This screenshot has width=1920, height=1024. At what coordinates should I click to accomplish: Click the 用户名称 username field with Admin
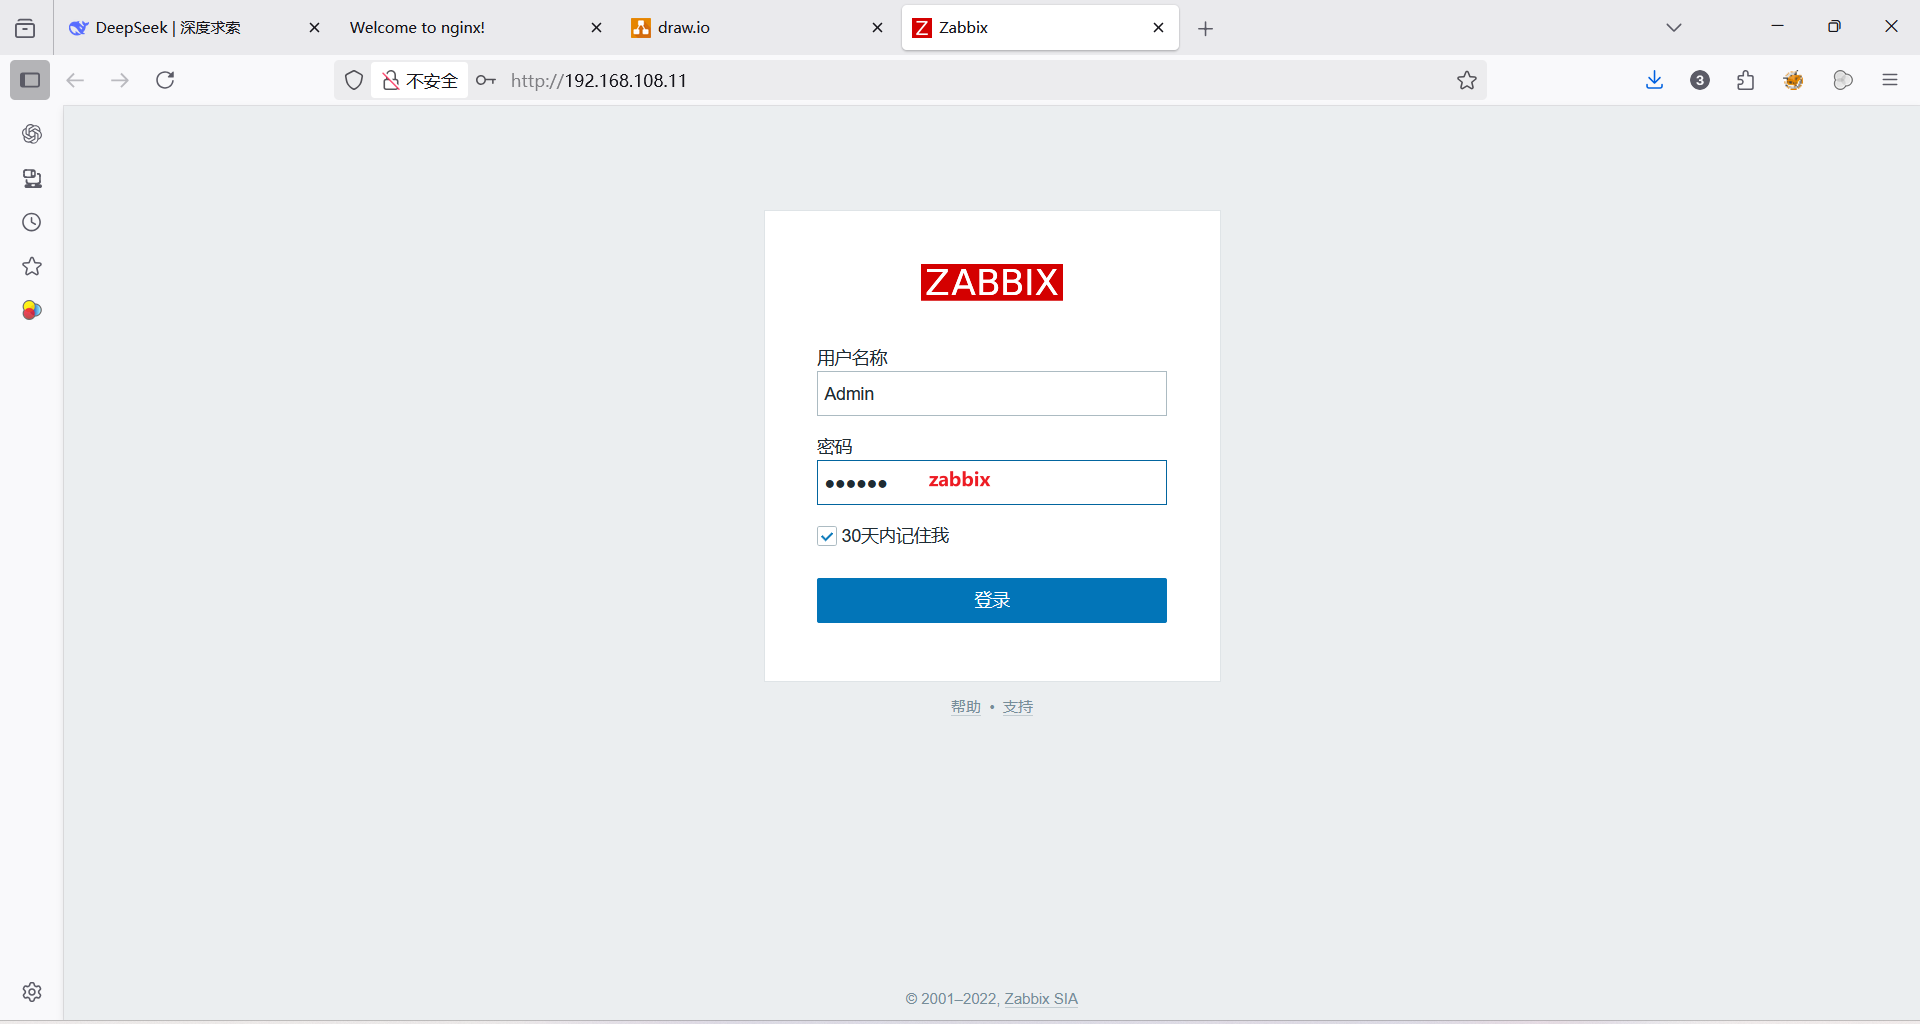[992, 394]
